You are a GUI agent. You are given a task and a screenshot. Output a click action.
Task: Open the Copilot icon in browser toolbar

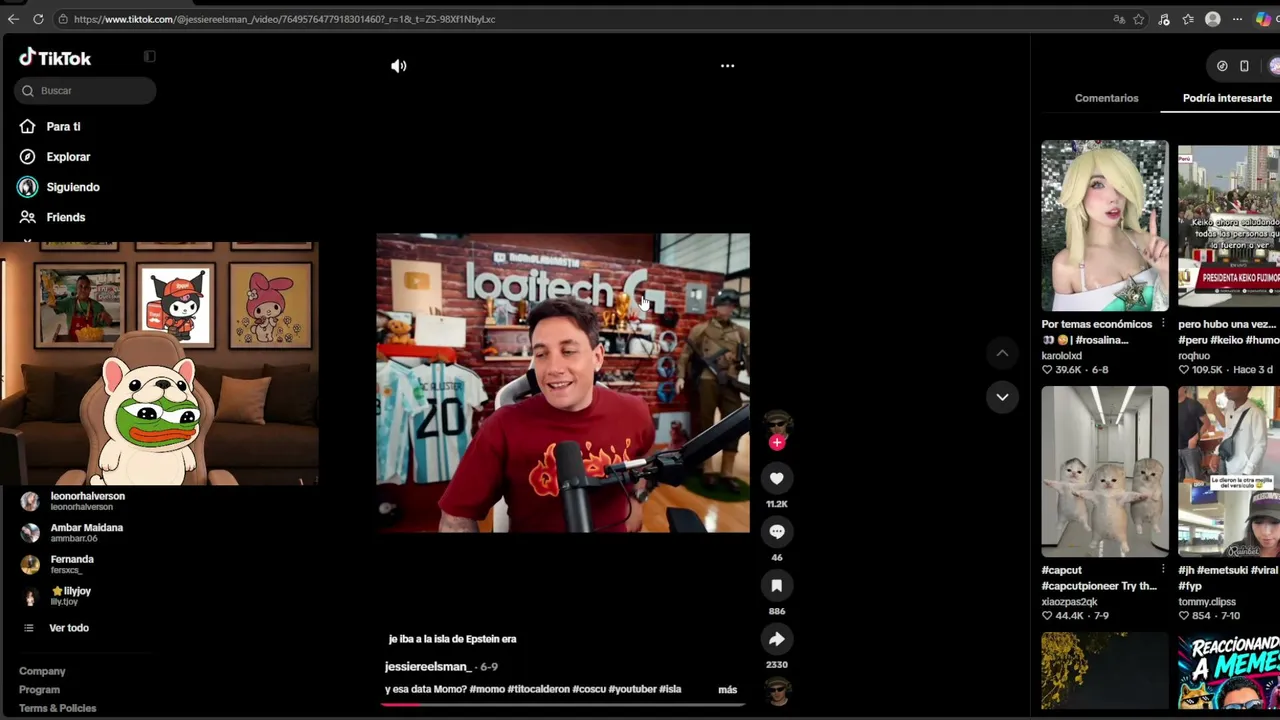coord(1263,19)
